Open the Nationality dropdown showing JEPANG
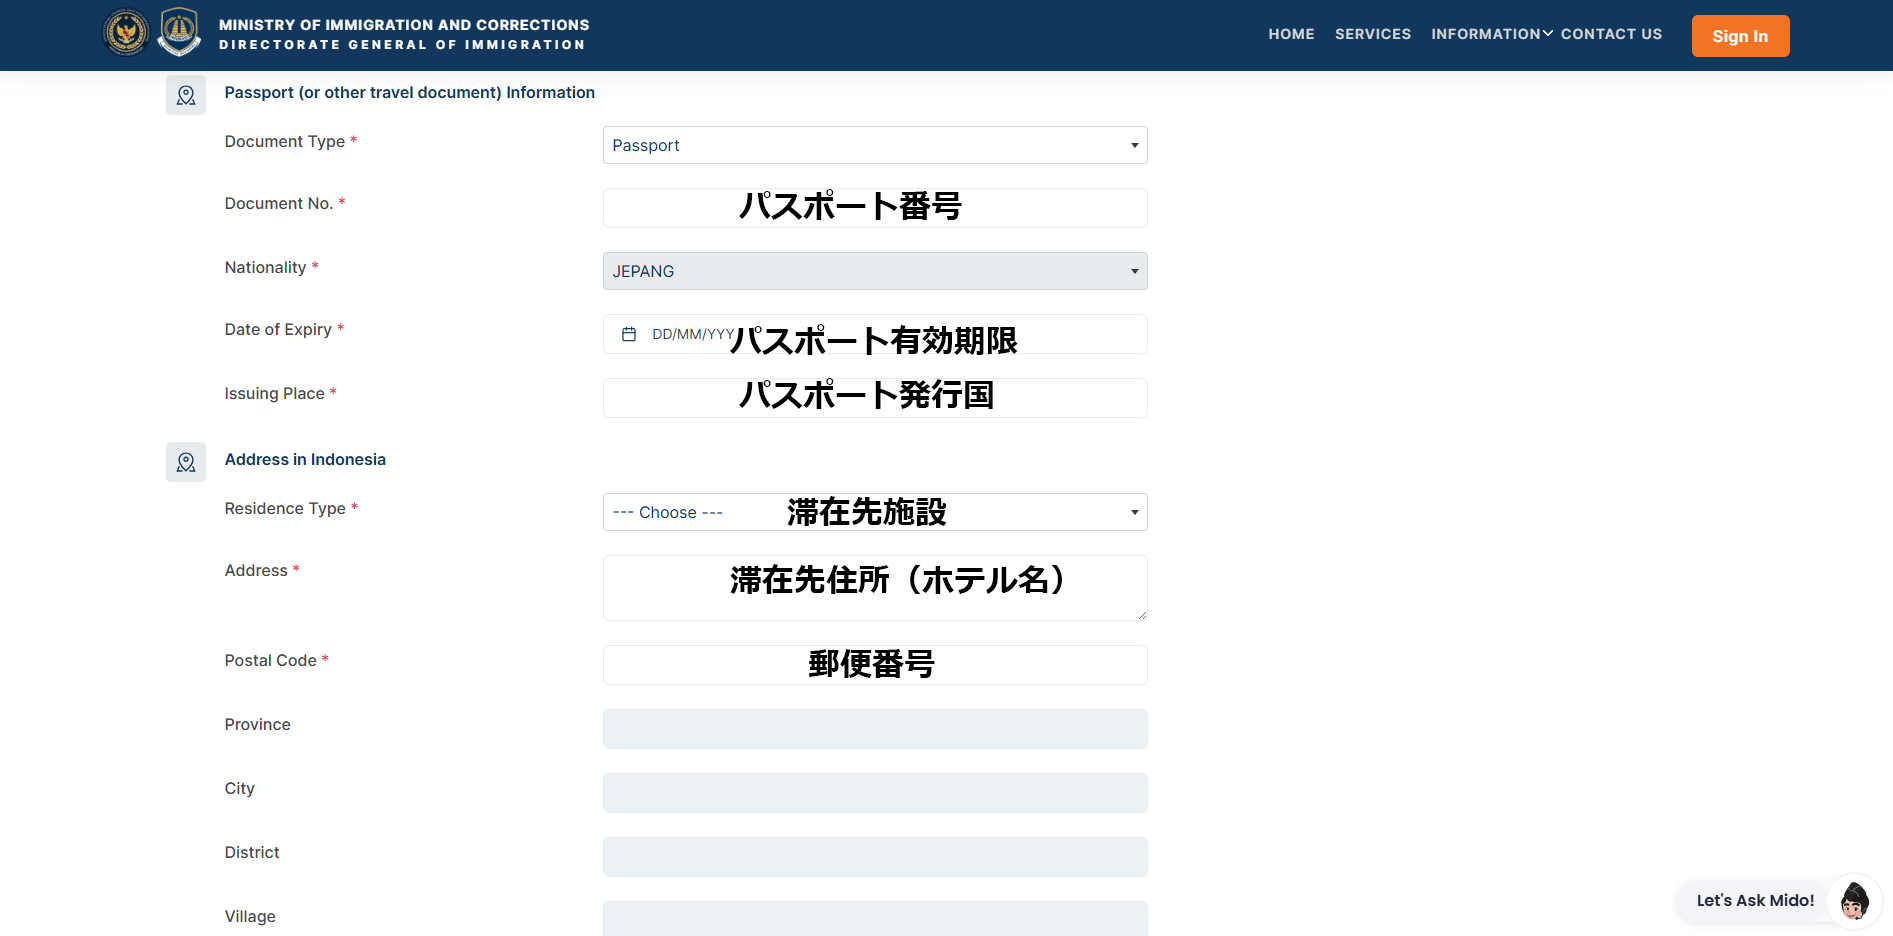Image resolution: width=1893 pixels, height=936 pixels. click(874, 271)
